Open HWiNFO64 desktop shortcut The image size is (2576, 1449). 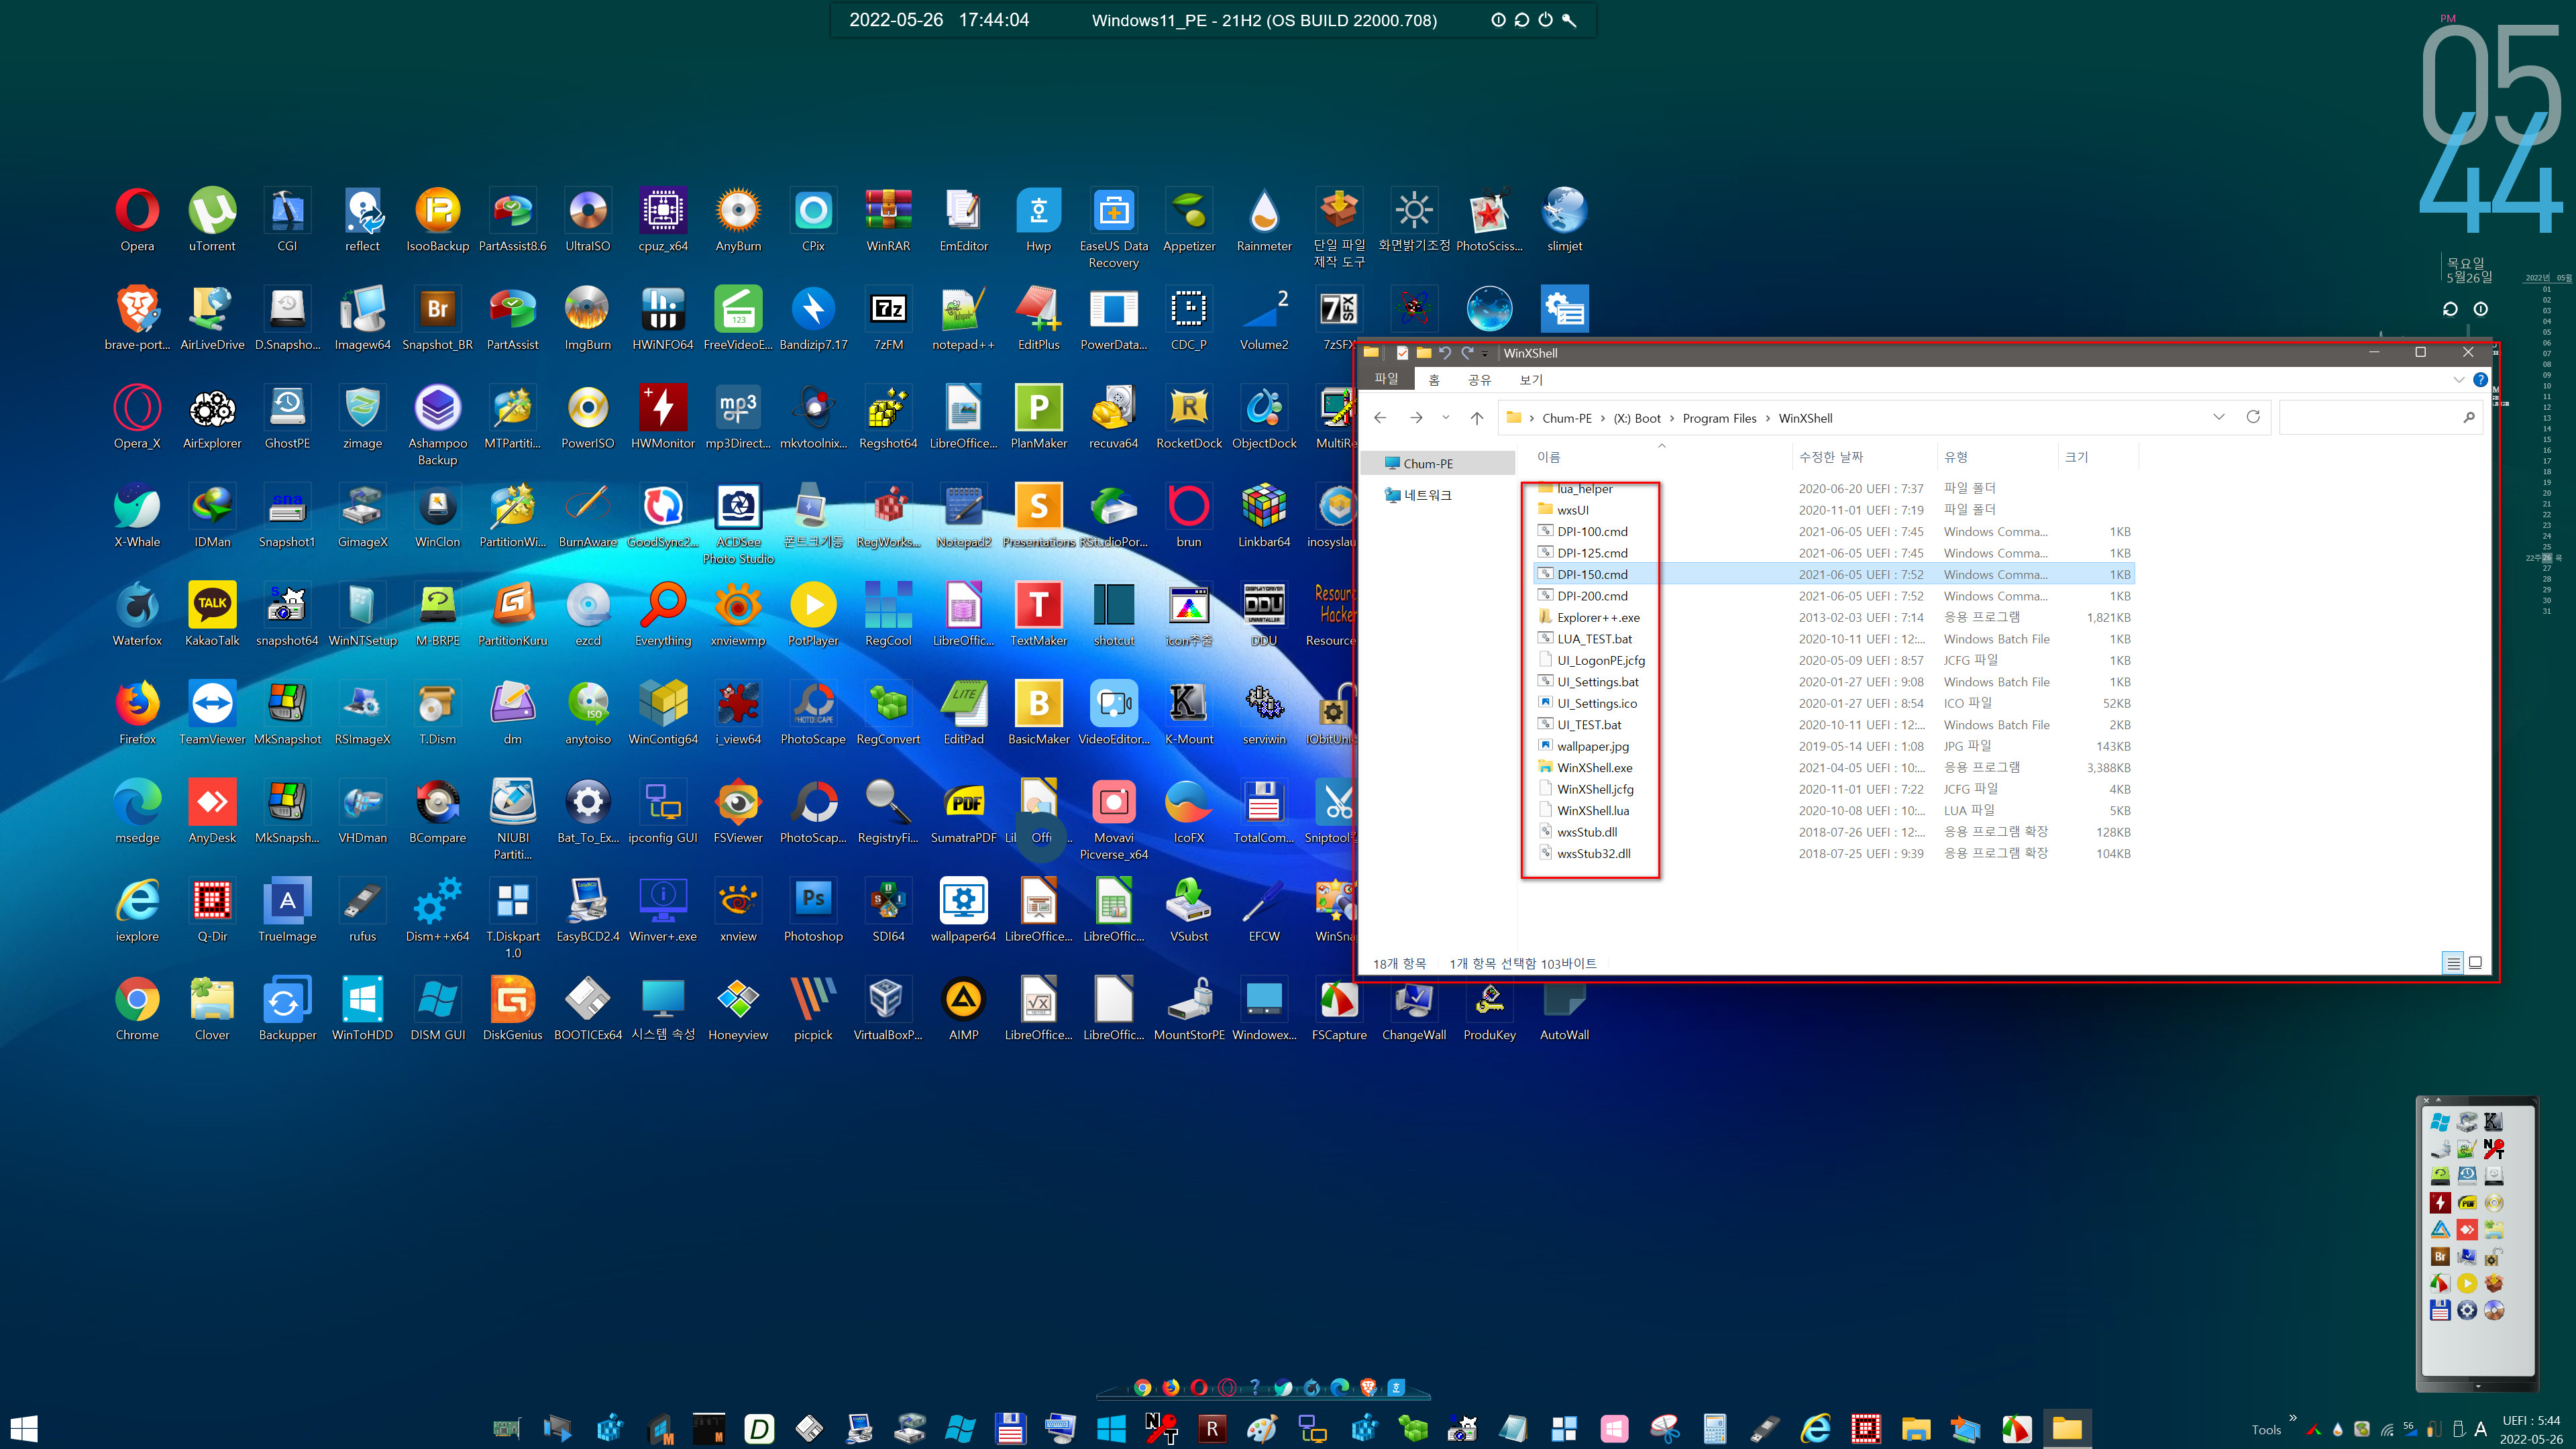662,319
